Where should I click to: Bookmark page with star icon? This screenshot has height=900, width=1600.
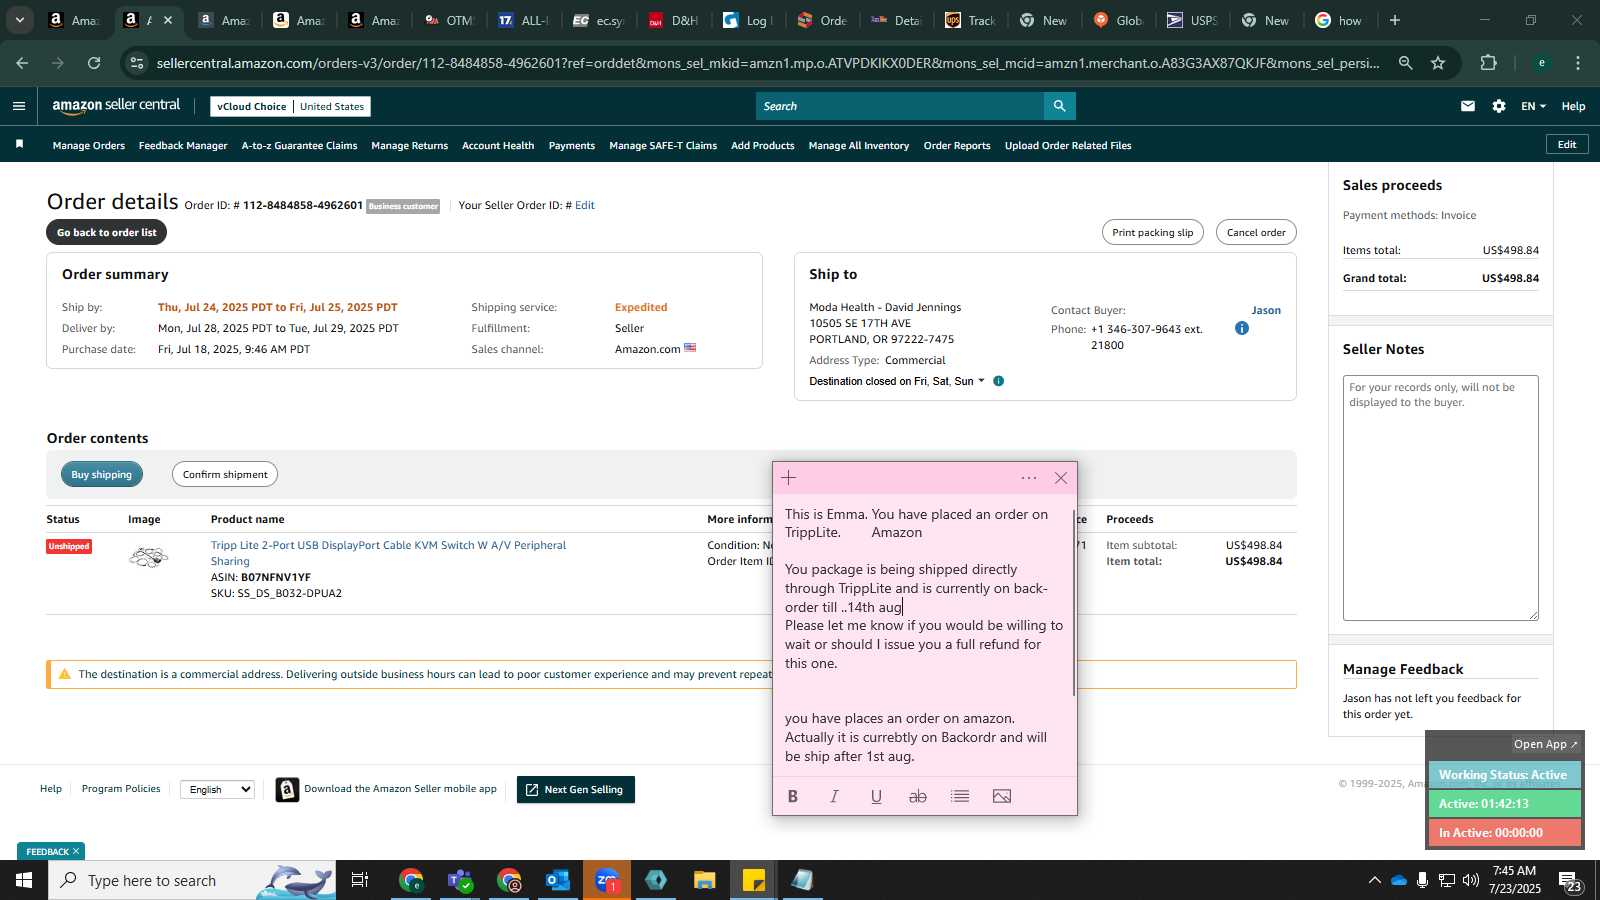click(x=1438, y=63)
